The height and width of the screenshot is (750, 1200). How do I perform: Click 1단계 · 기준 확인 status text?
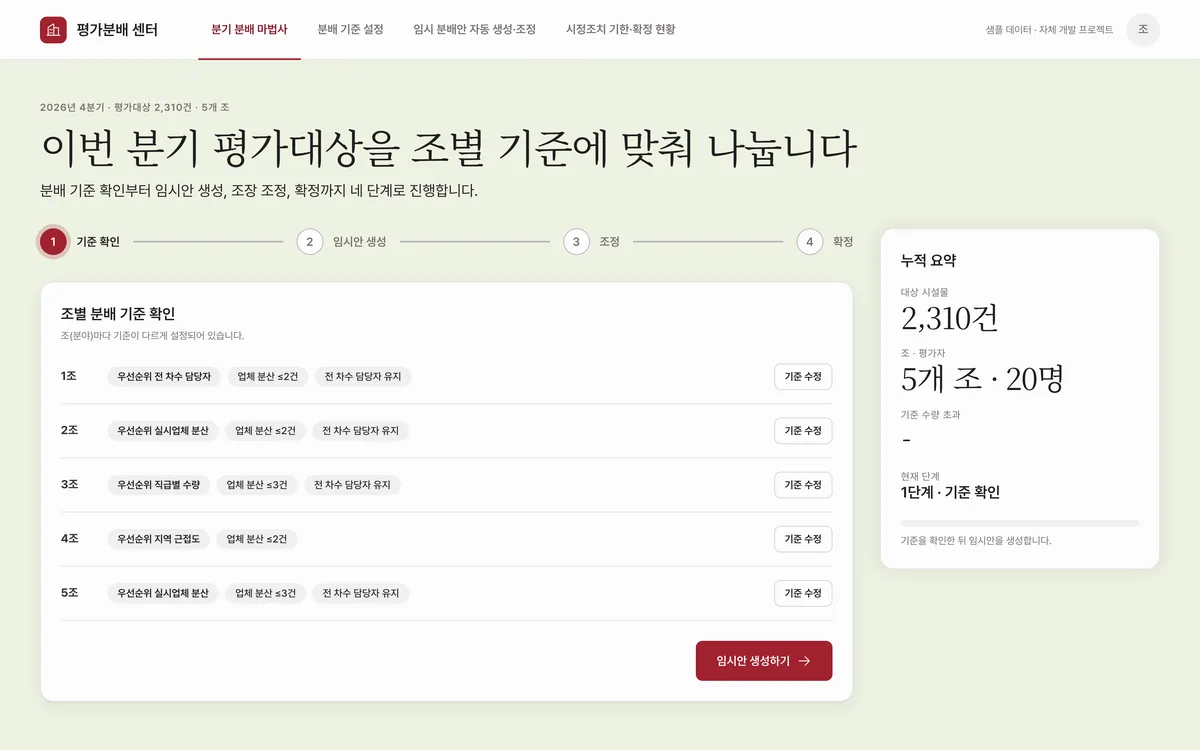pyautogui.click(x=950, y=492)
